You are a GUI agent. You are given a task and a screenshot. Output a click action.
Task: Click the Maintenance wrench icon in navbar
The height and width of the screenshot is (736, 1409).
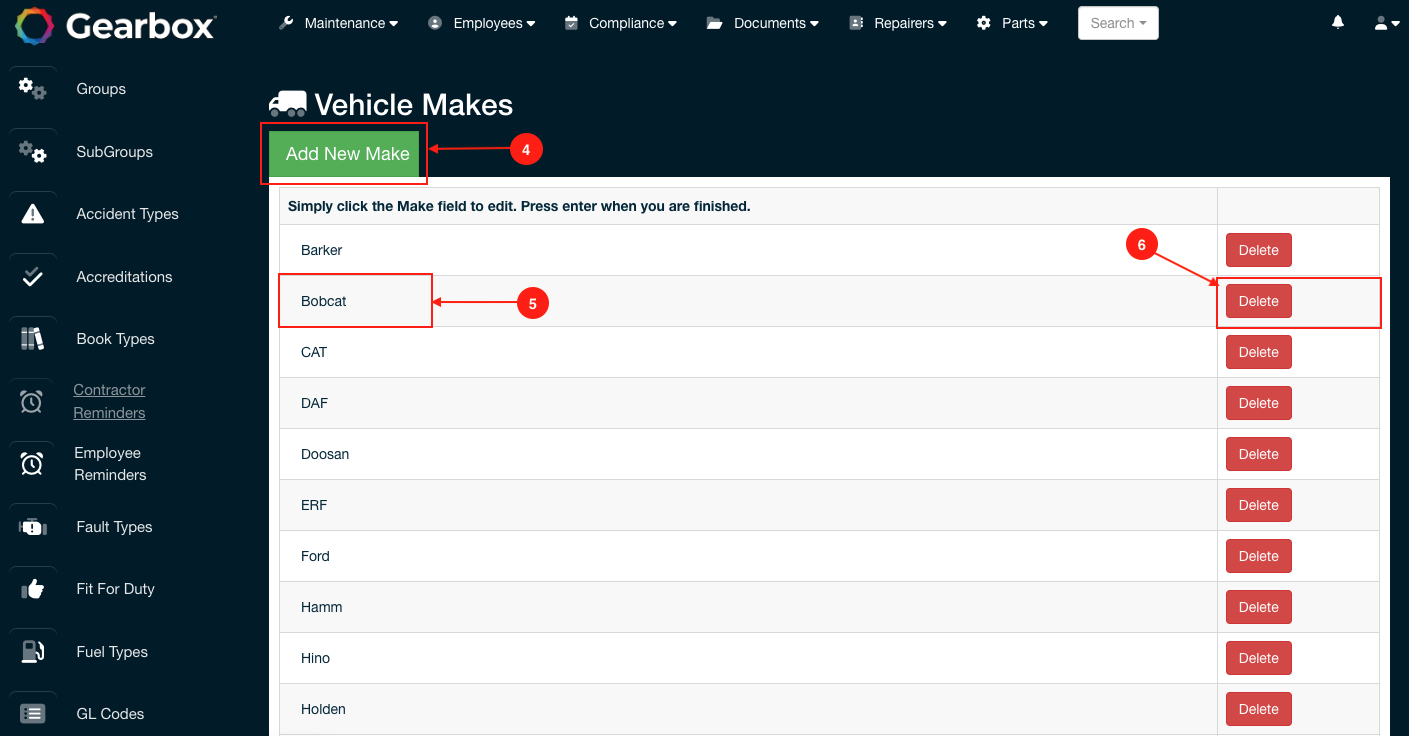point(286,23)
